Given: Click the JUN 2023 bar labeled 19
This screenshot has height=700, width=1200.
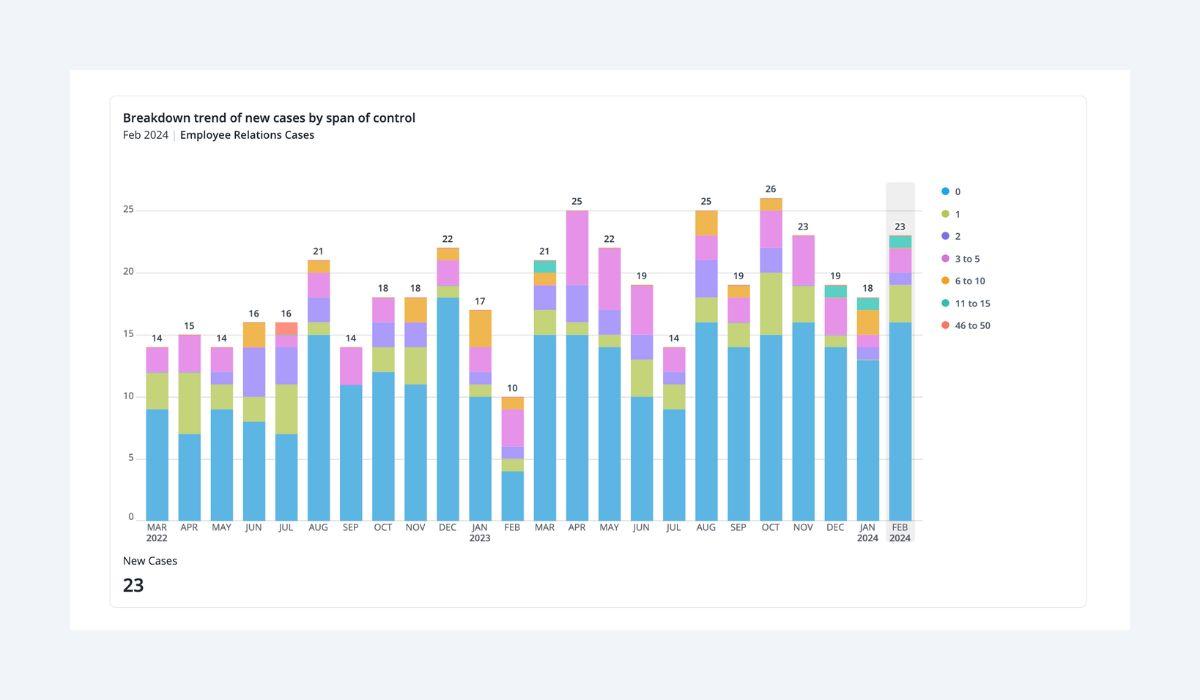Looking at the screenshot, I should click(x=642, y=403).
